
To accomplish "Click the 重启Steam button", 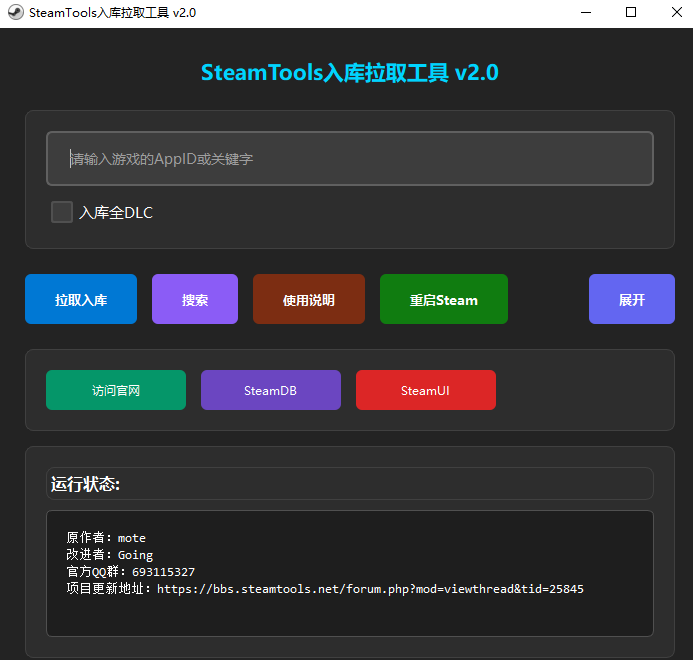I will coord(444,299).
